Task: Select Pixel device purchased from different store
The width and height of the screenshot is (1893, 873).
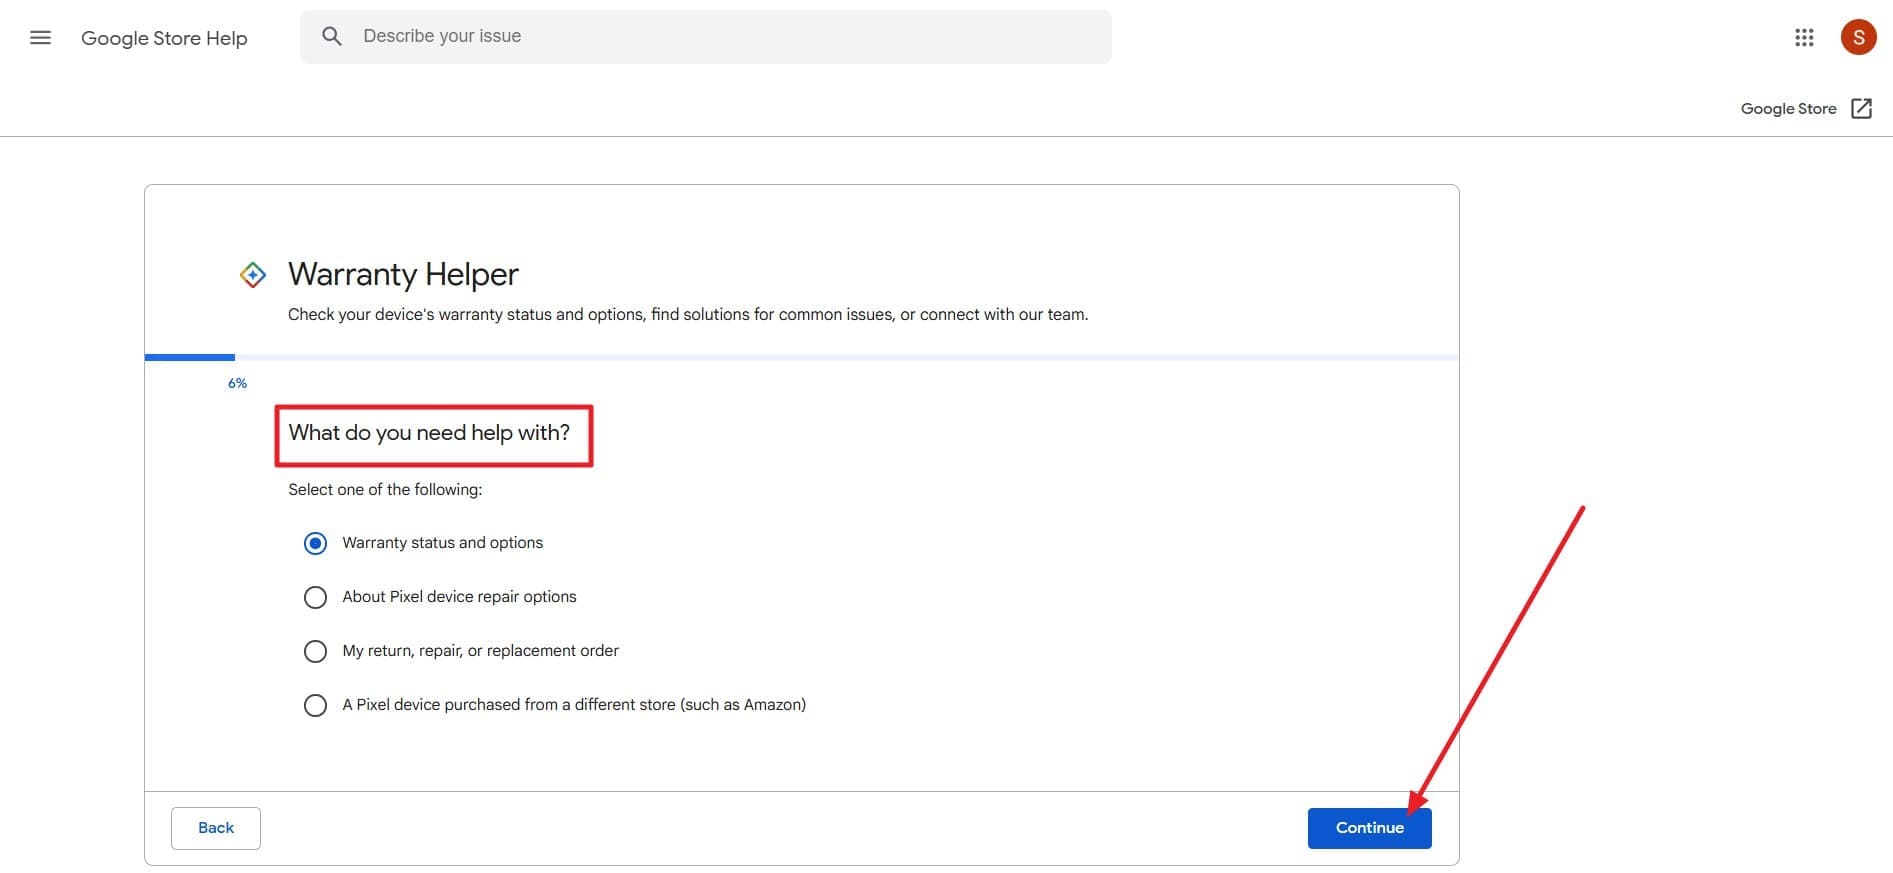Action: point(315,705)
